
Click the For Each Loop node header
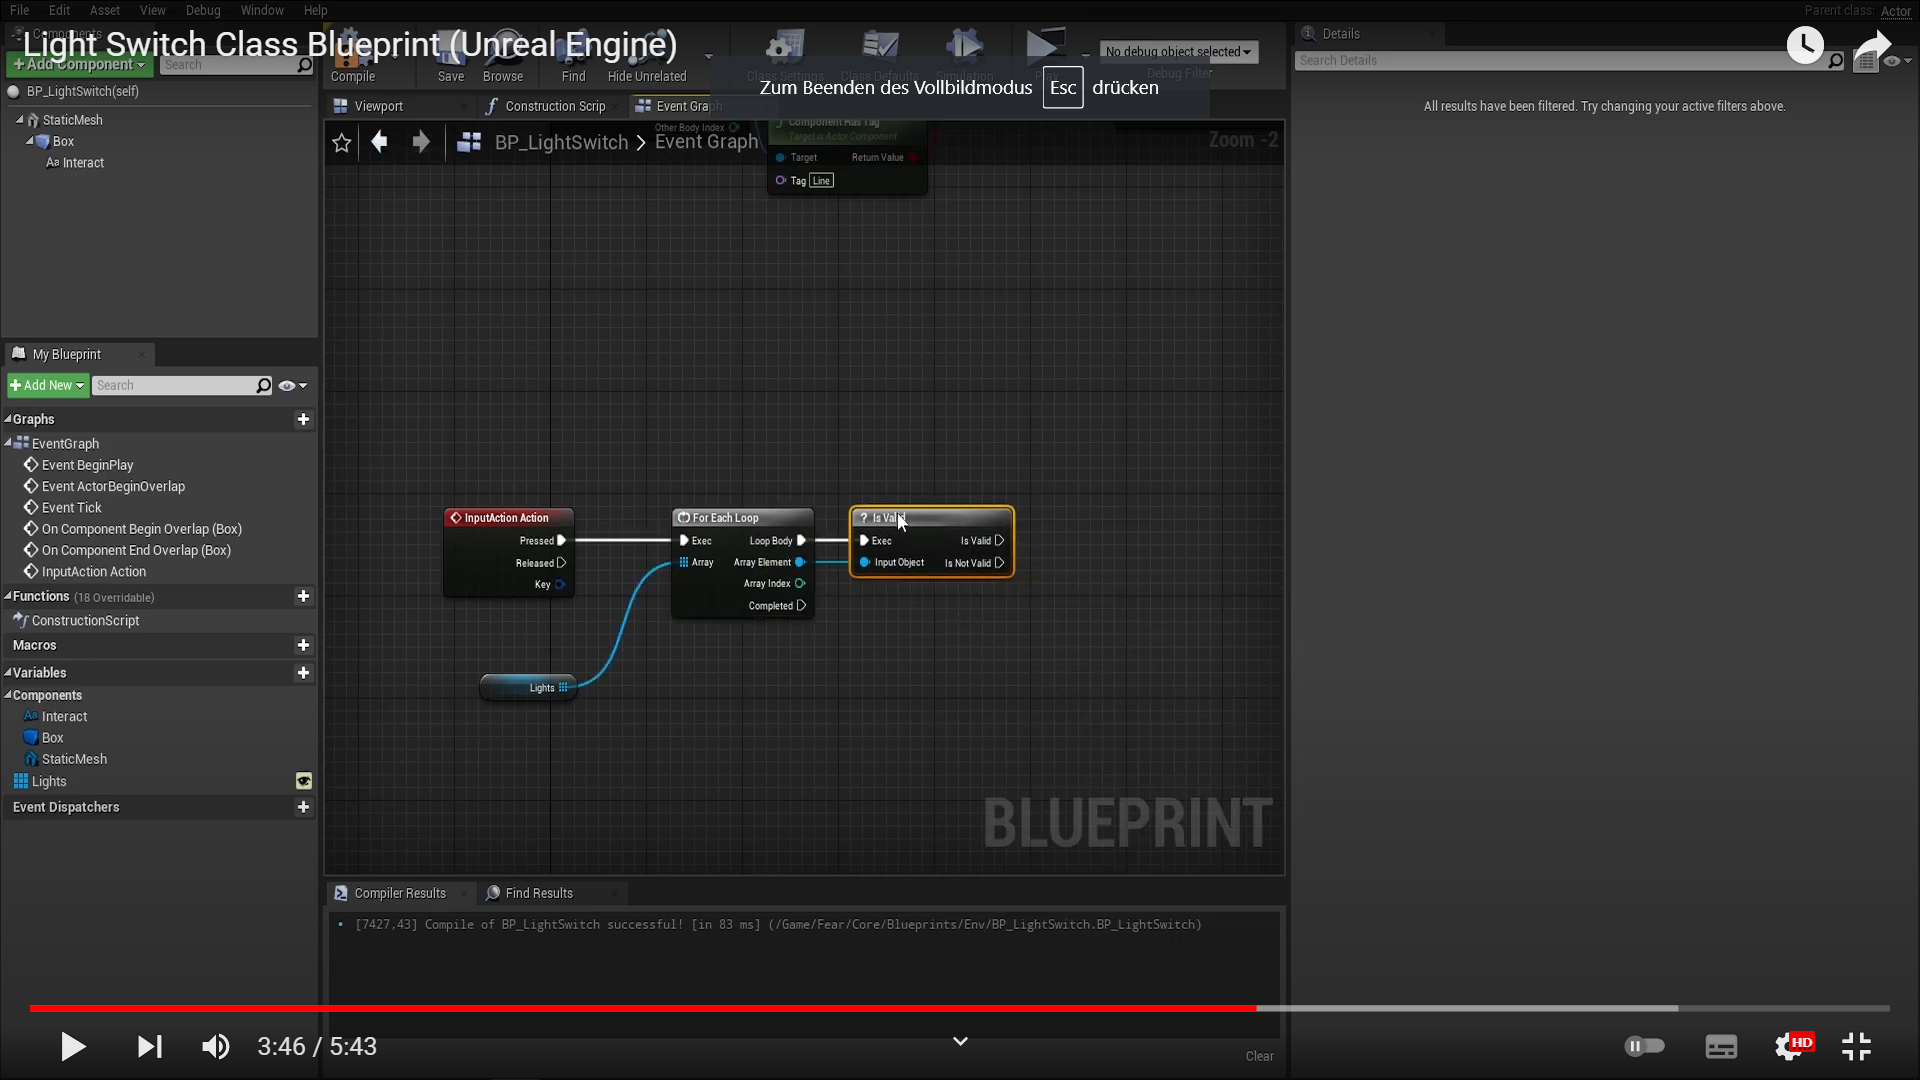coord(743,518)
